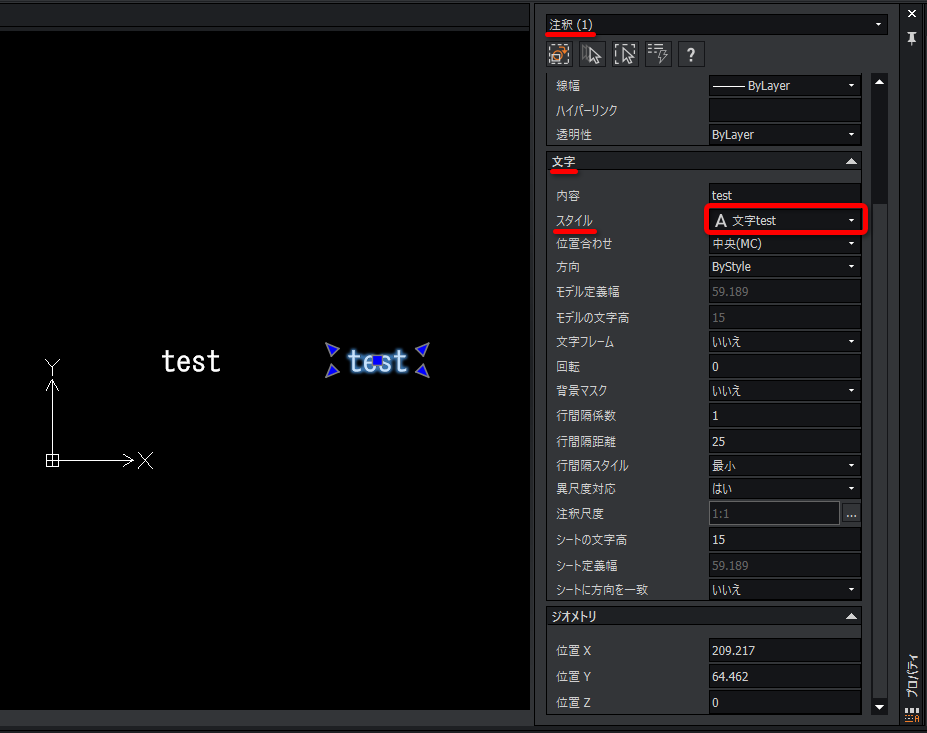Collapse the 文字 section
This screenshot has height=733, width=927.
coord(851,161)
